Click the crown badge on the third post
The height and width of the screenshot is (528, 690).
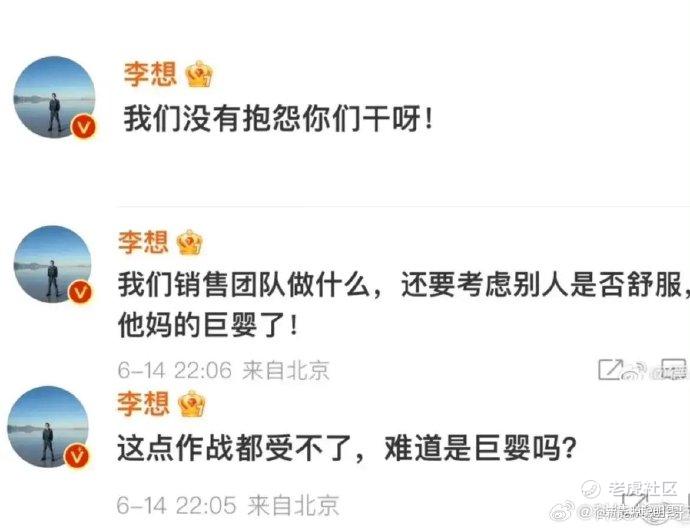pyautogui.click(x=192, y=403)
